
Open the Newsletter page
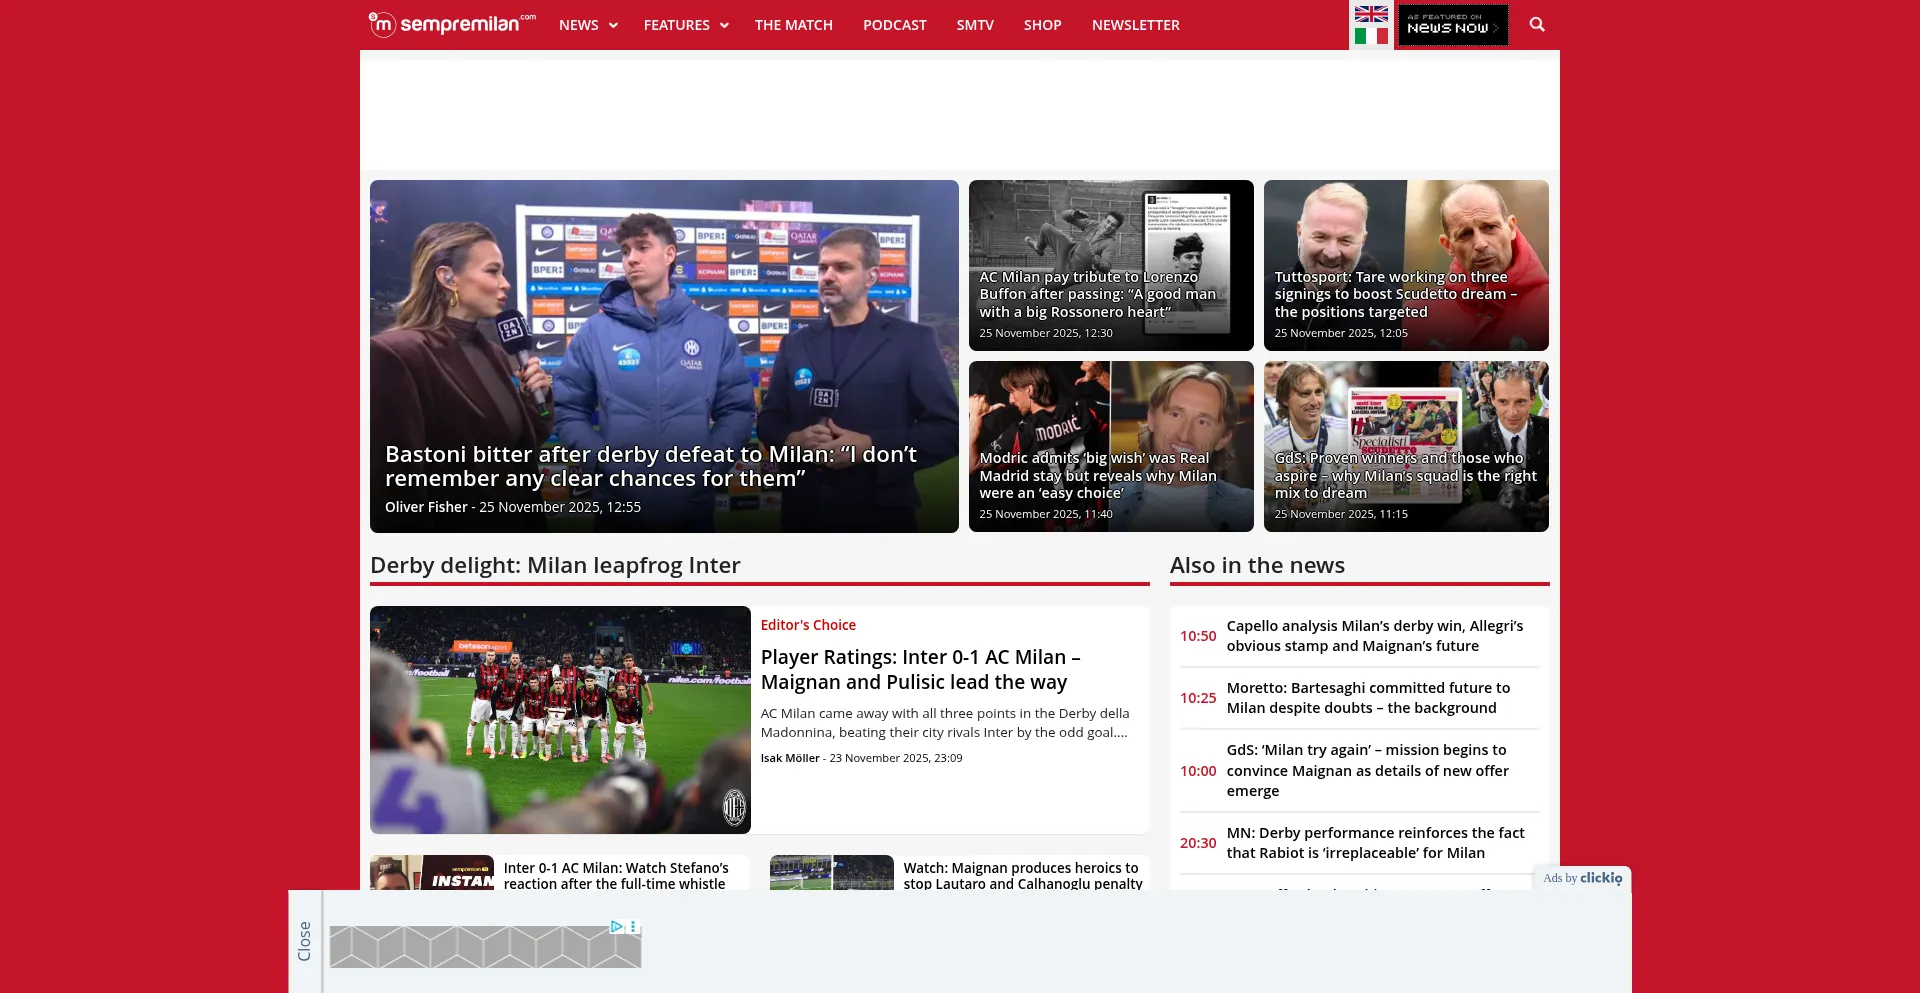point(1135,25)
